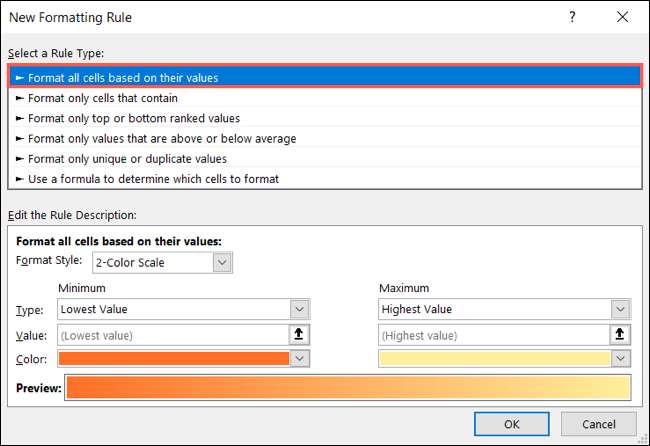
Task: Click the Maximum value range selector icon
Action: (621, 335)
